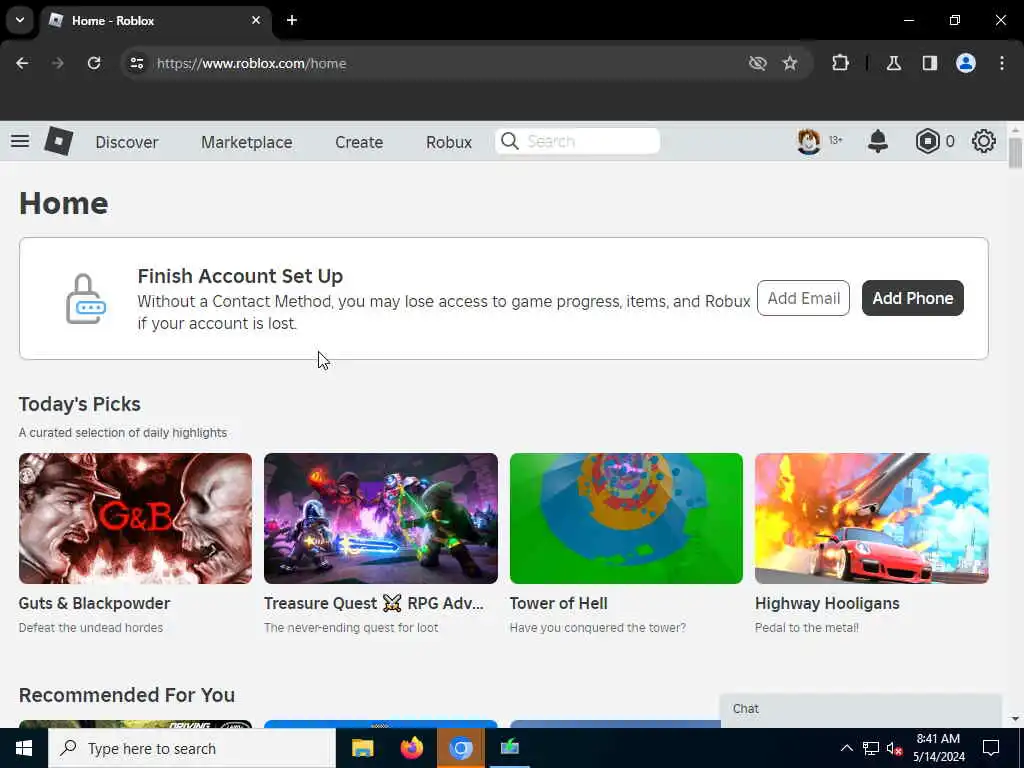
Task: Click the tracking protection eye icon
Action: coord(758,63)
